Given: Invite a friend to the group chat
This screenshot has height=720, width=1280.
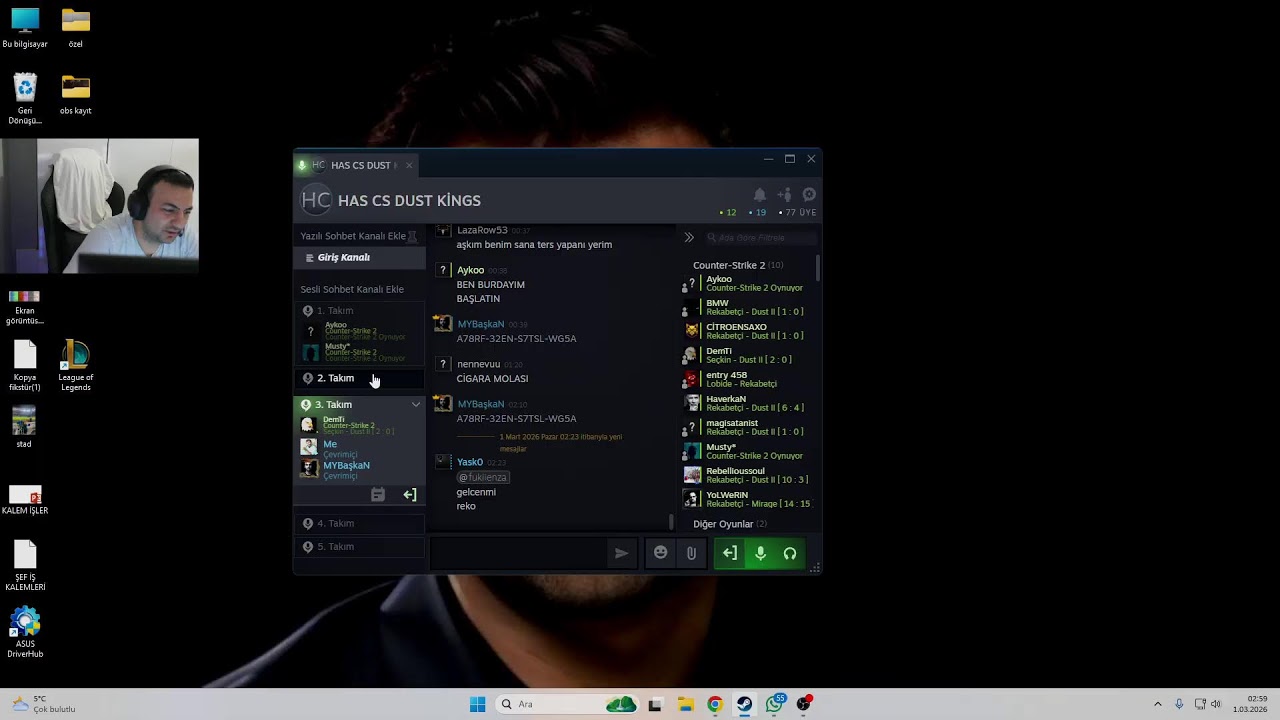Looking at the screenshot, I should tap(784, 195).
